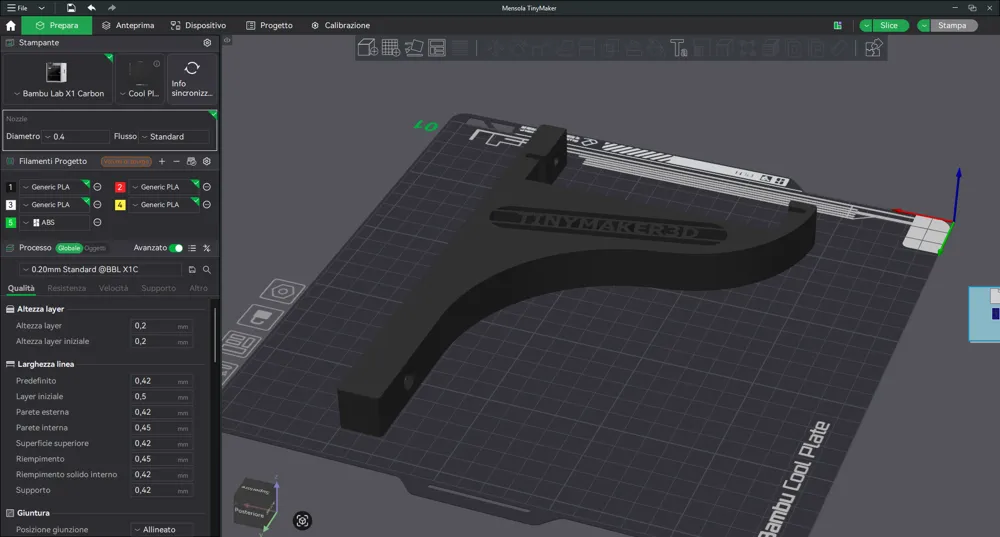The width and height of the screenshot is (1000, 537).
Task: Open the File menu
Action: point(17,8)
